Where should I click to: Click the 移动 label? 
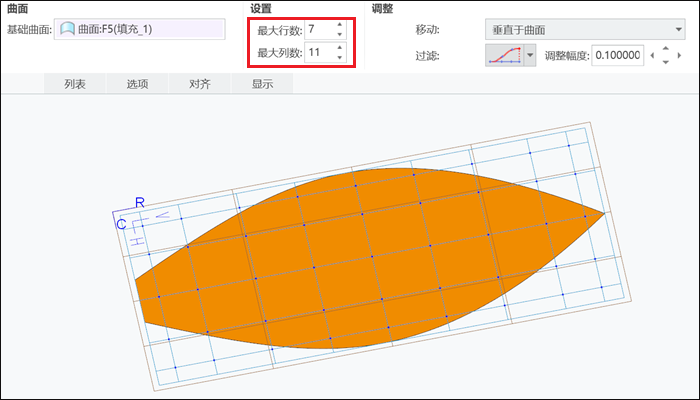[427, 30]
